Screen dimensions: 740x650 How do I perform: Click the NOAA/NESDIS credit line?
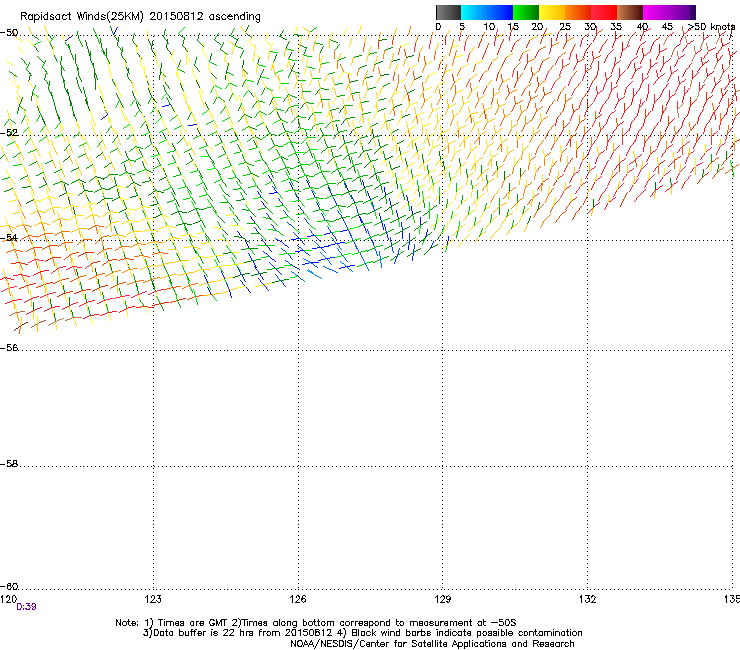coord(432,644)
